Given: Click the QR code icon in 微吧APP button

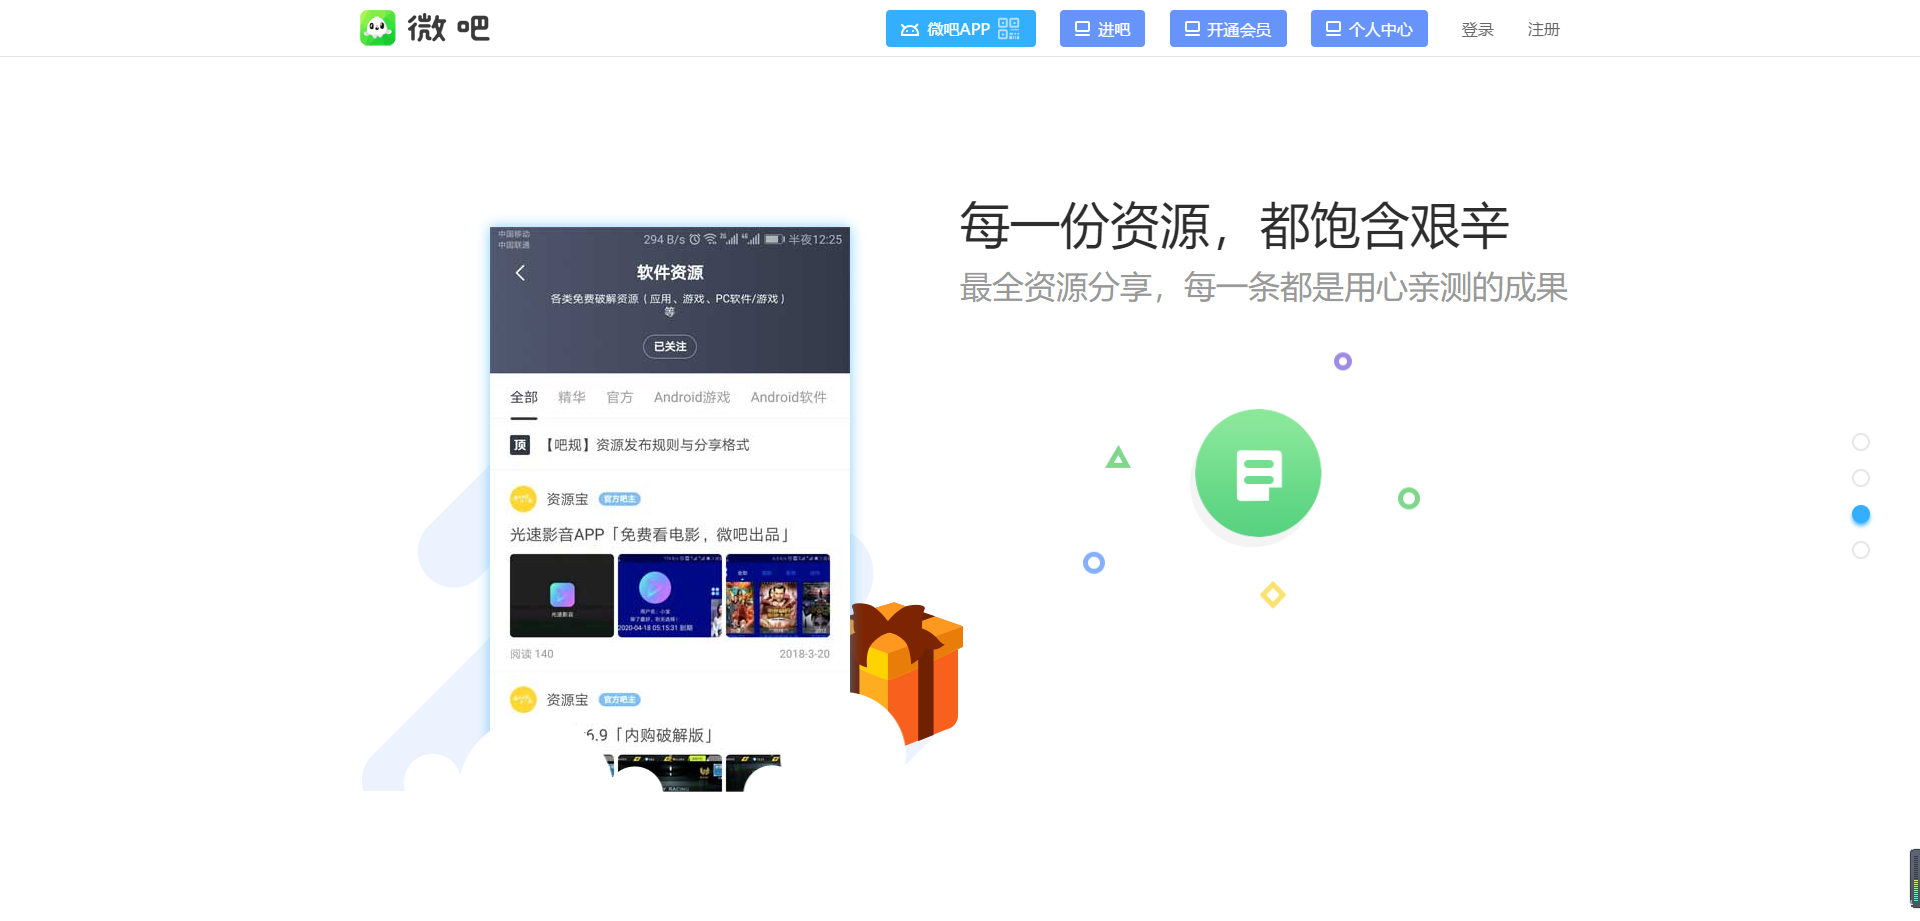Looking at the screenshot, I should click(x=1009, y=29).
